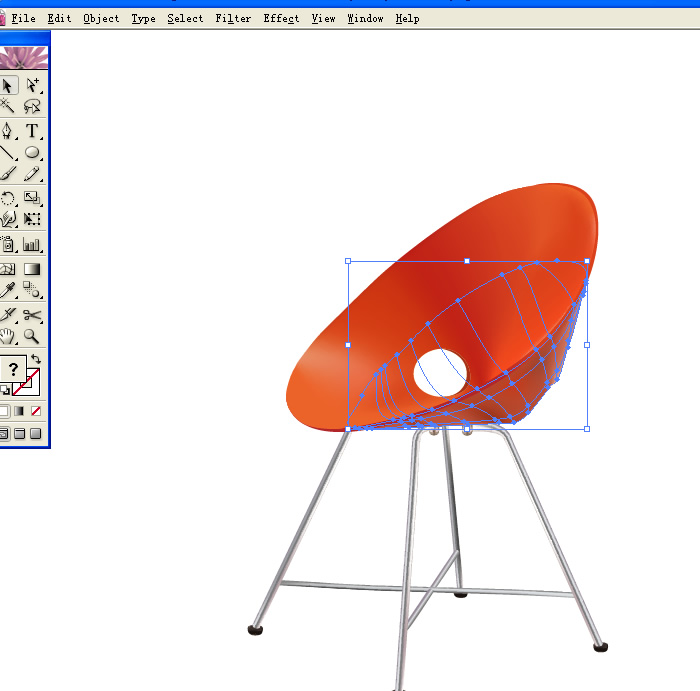Viewport: 700px width, 691px height.
Task: Click the bottom-center bounding box handle
Action: 467,429
